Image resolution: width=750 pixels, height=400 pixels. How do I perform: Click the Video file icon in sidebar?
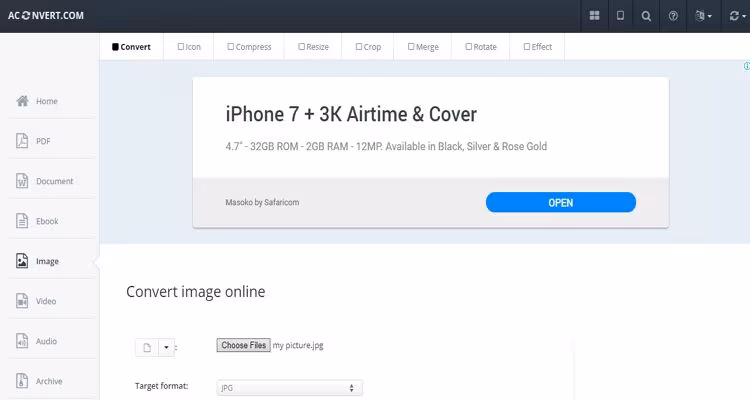(22, 301)
